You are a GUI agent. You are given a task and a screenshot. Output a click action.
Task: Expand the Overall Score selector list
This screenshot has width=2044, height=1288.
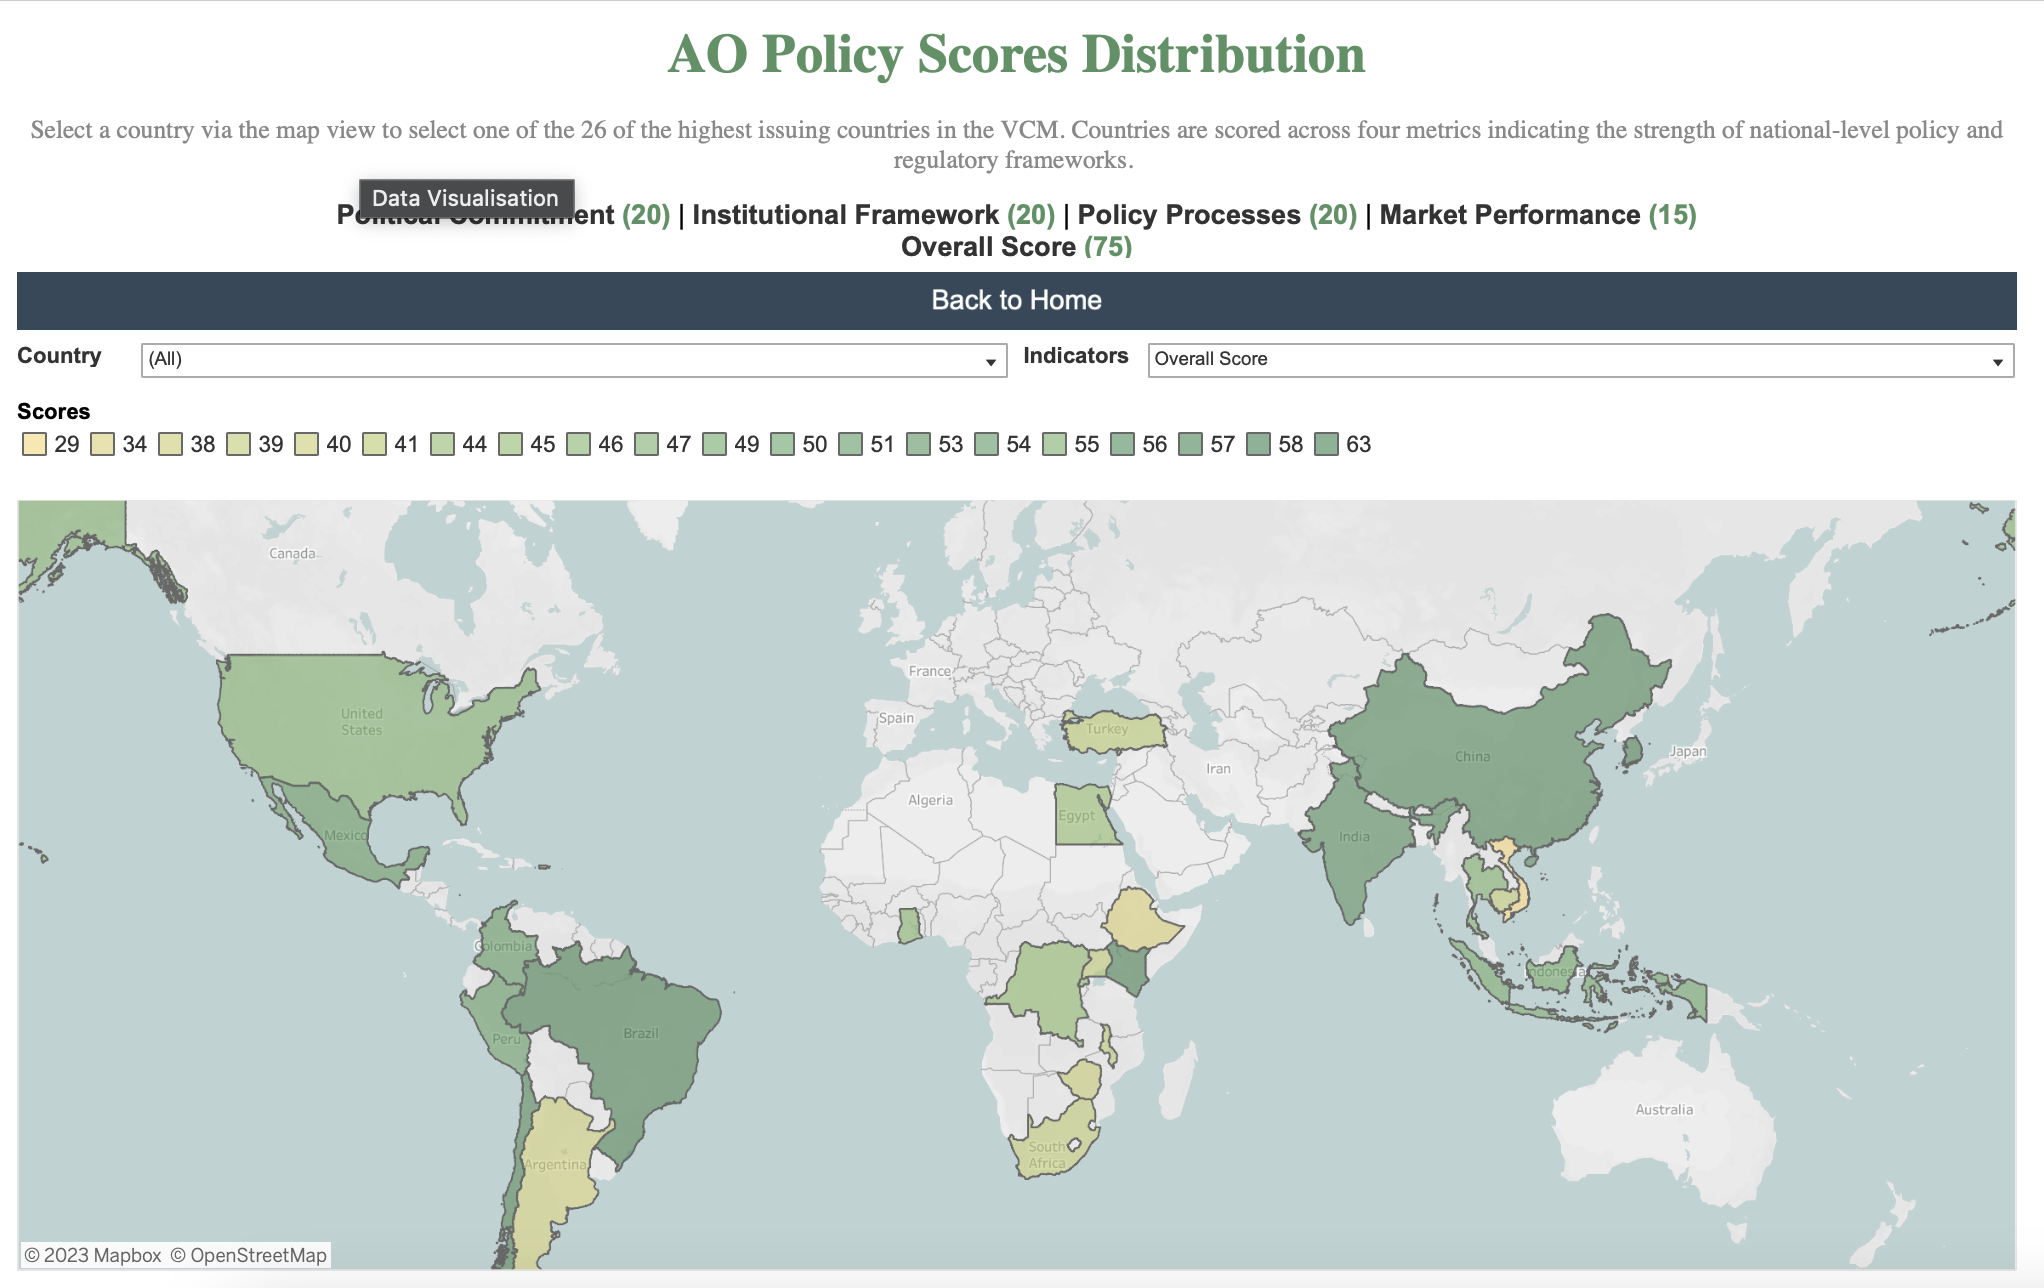(x=1997, y=361)
